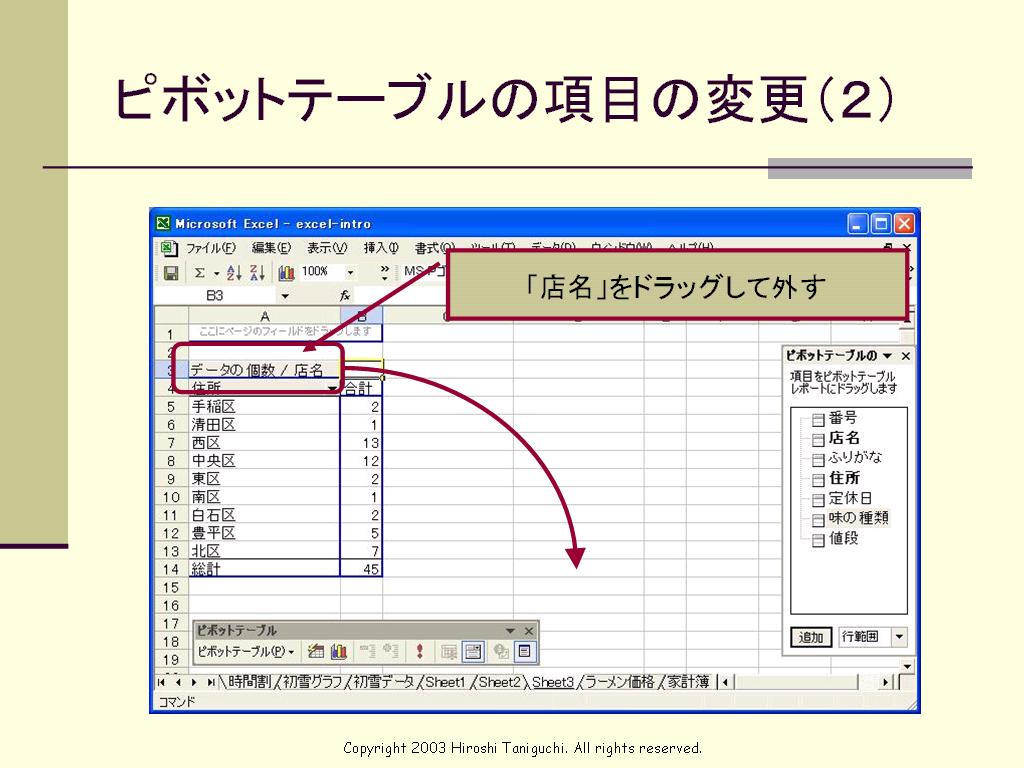Close the PivotTable field list pane
Image resolution: width=1024 pixels, height=768 pixels.
pyautogui.click(x=905, y=356)
